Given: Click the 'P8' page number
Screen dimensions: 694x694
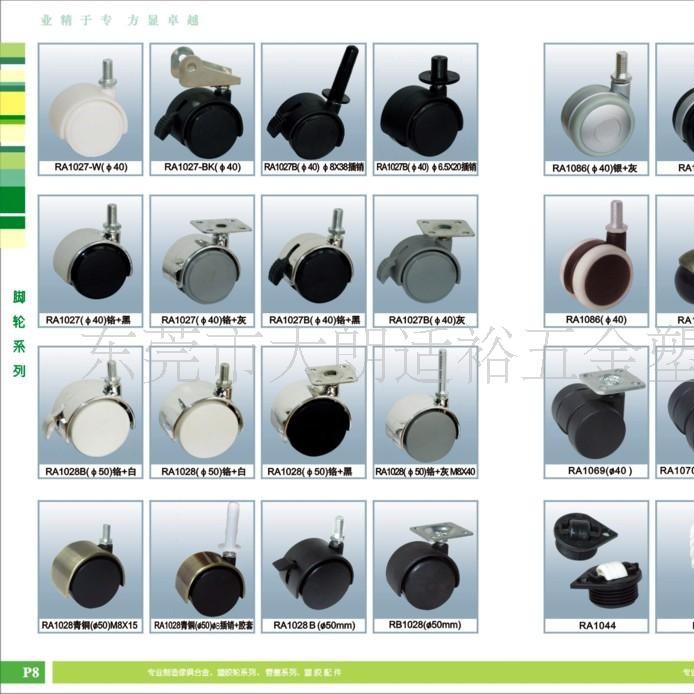Looking at the screenshot, I should (33, 672).
